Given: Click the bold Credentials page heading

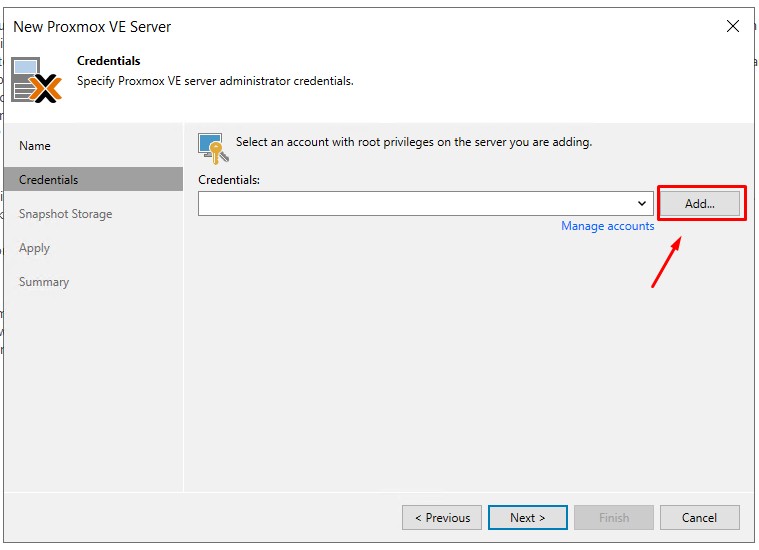Looking at the screenshot, I should point(109,61).
